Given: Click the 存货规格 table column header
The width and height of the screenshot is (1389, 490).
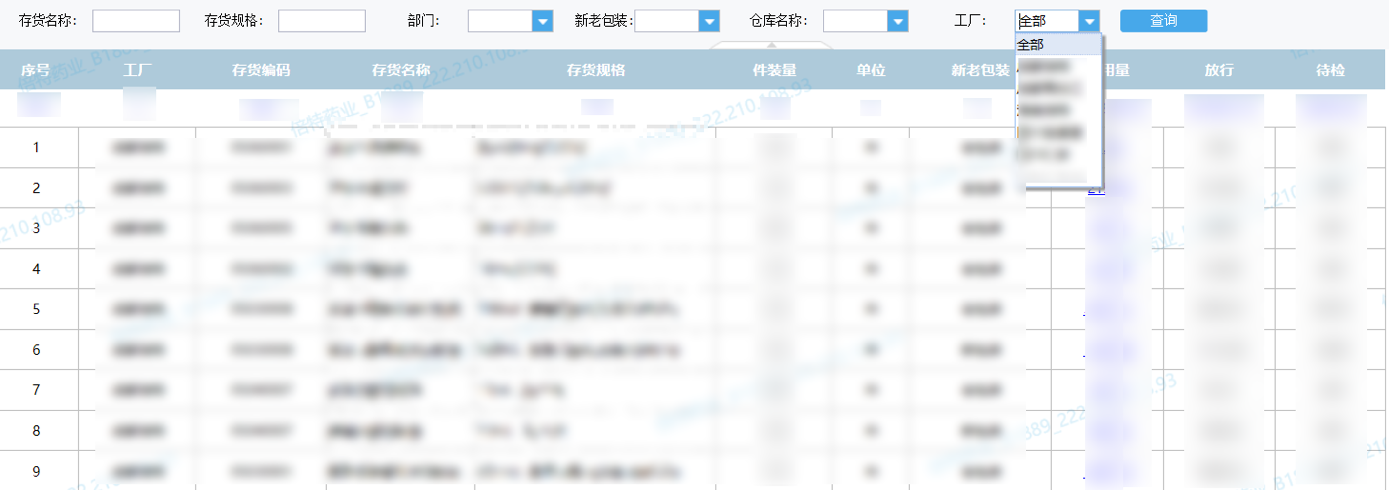Looking at the screenshot, I should [x=596, y=71].
